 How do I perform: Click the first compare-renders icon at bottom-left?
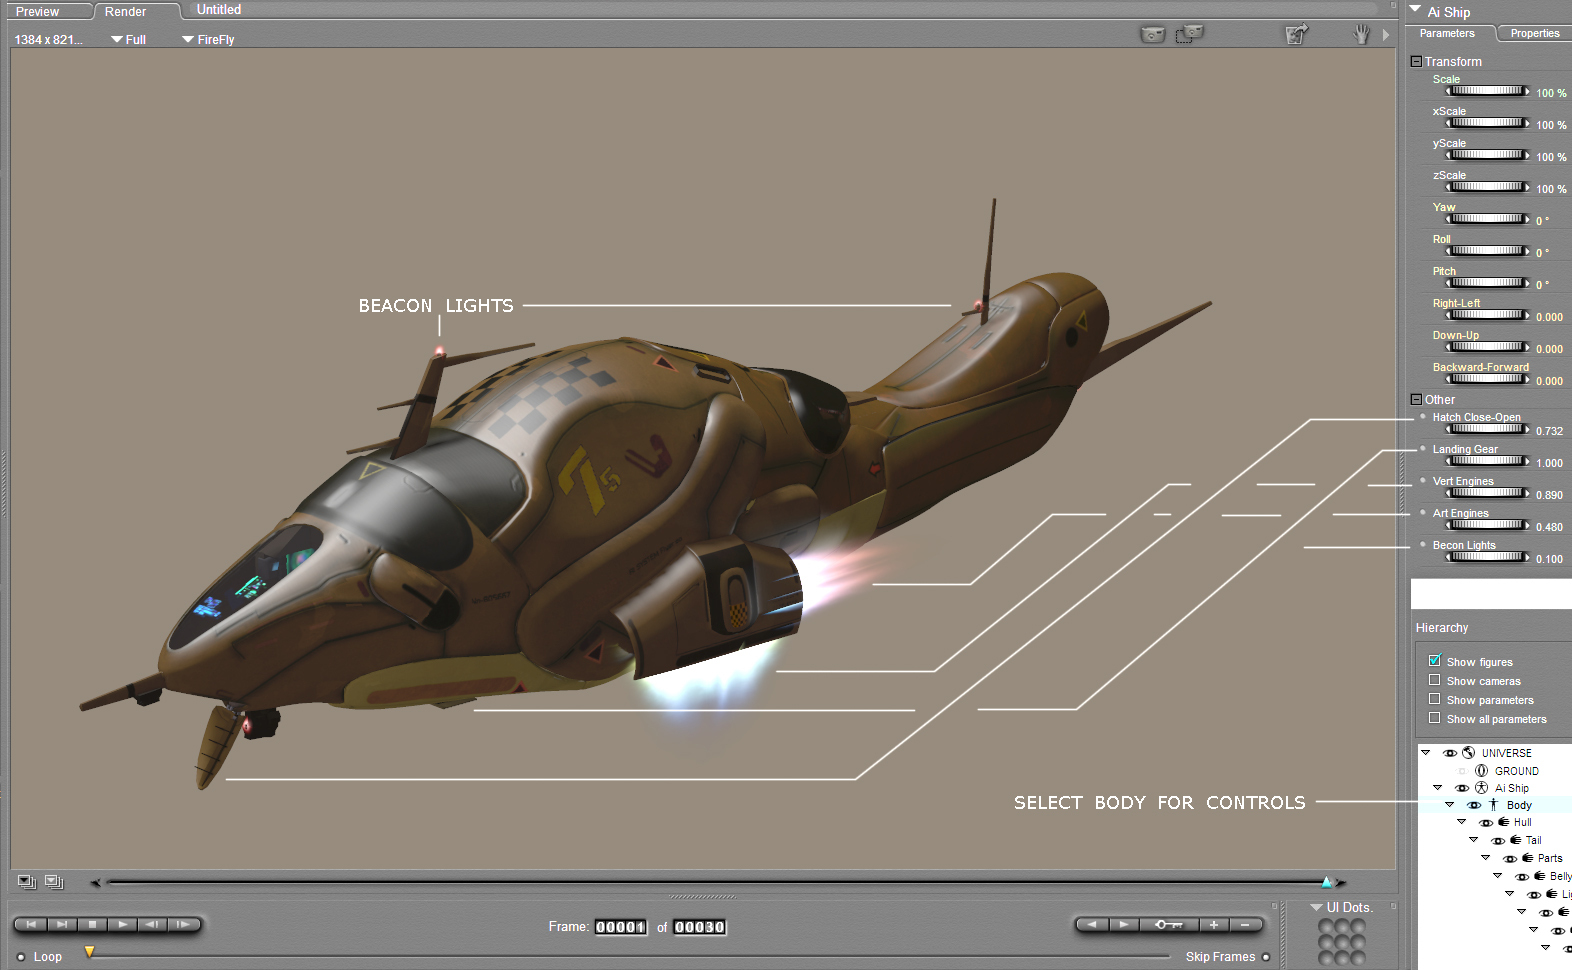pyautogui.click(x=27, y=882)
